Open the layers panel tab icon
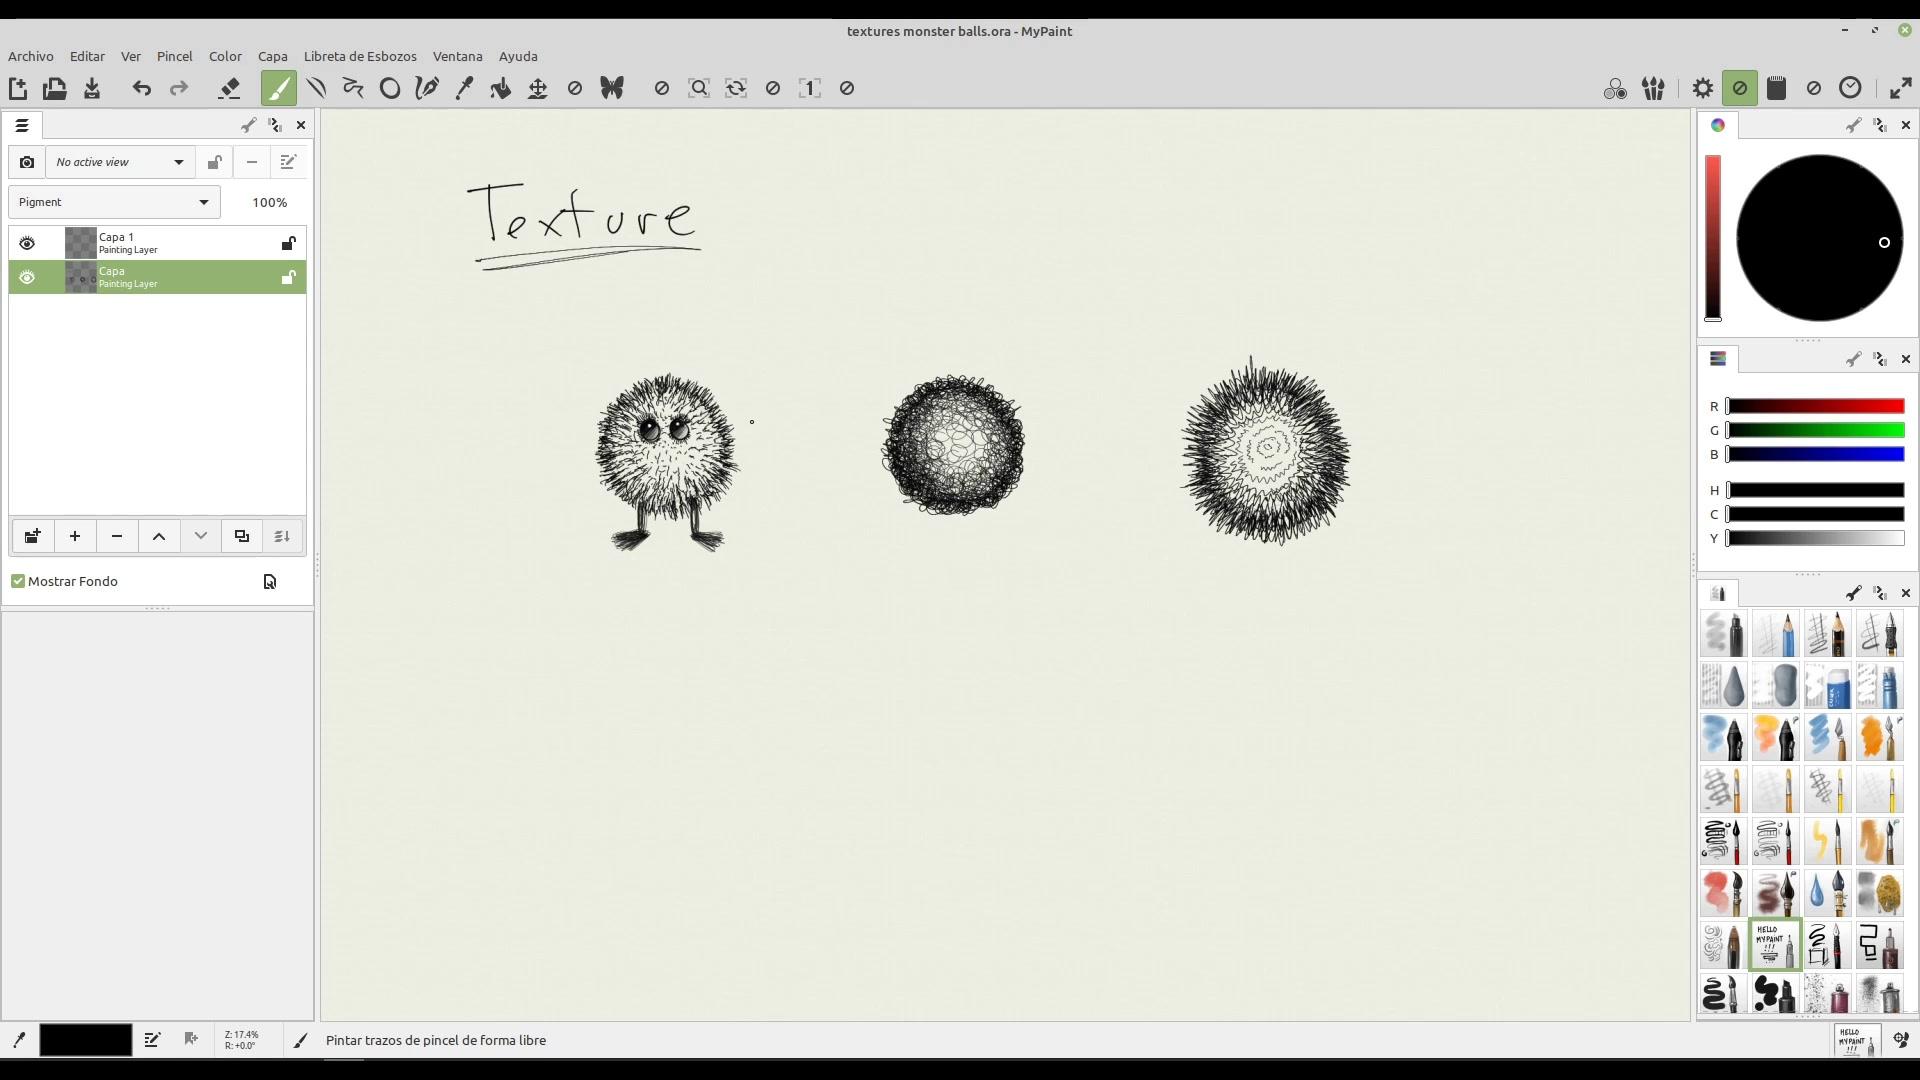Screen dimensions: 1920x1080 pyautogui.click(x=22, y=125)
